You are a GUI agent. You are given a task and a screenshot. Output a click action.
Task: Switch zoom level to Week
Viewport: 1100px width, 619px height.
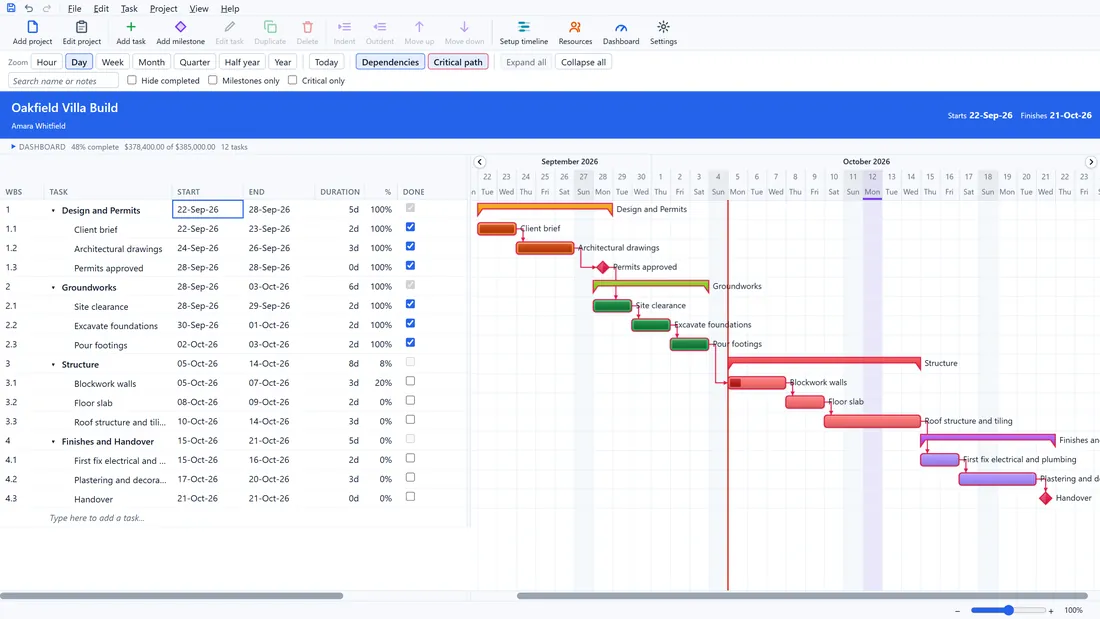(112, 62)
